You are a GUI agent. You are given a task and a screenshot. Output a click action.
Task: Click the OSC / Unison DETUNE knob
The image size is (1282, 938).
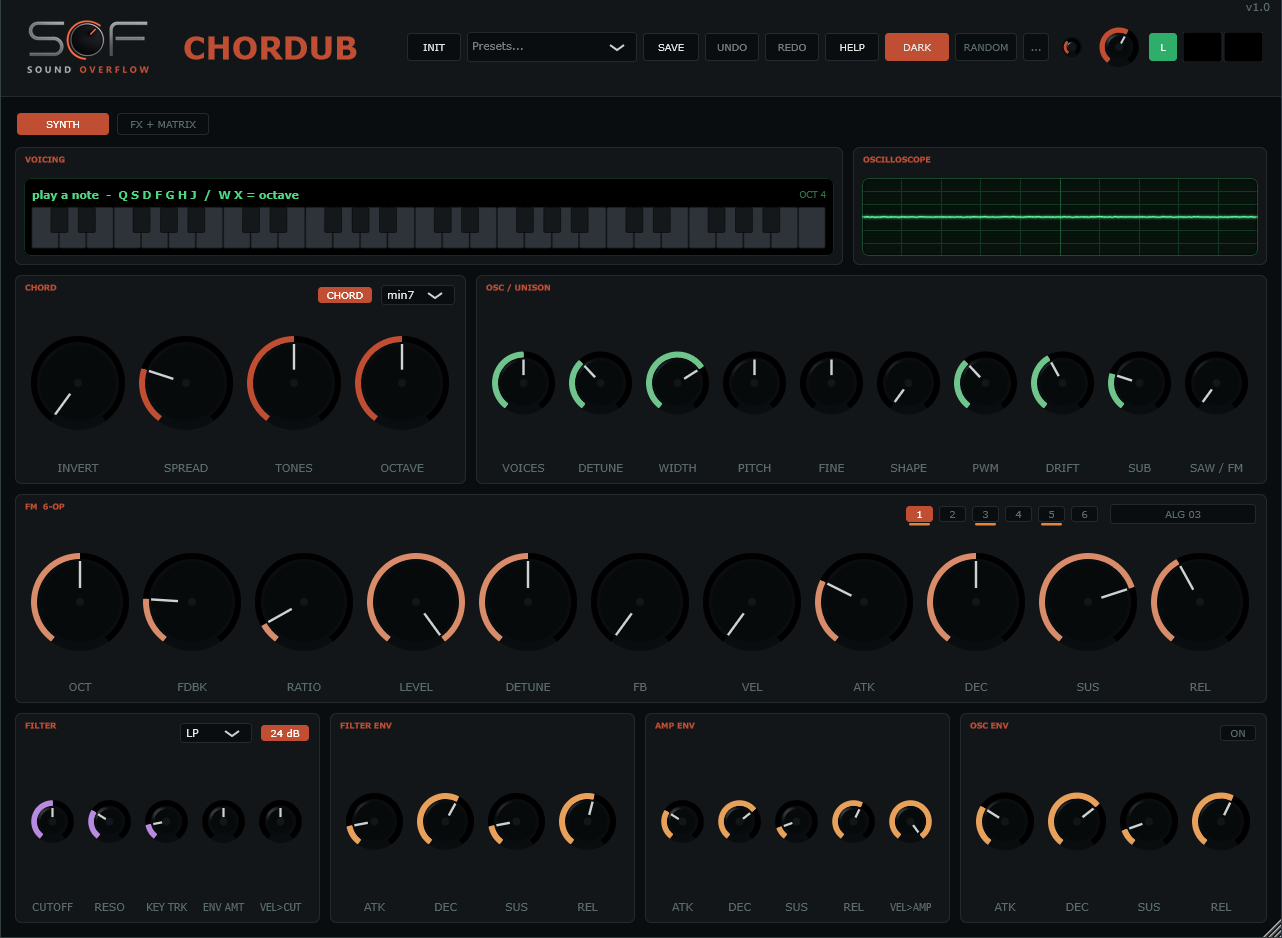[x=600, y=383]
